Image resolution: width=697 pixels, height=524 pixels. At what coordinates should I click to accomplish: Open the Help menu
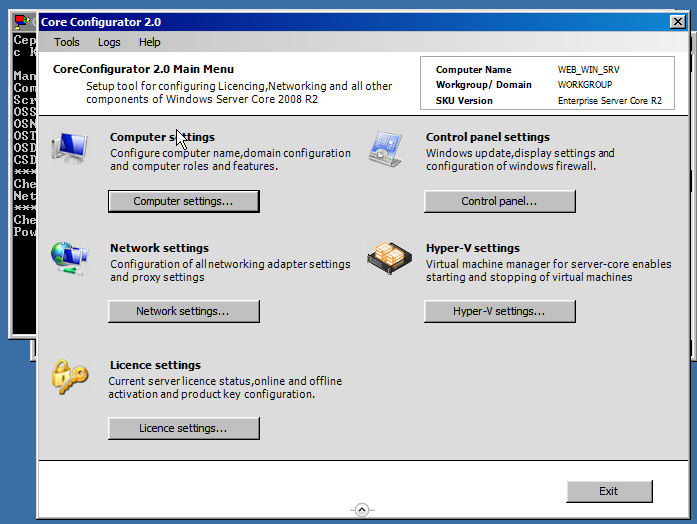coord(149,42)
